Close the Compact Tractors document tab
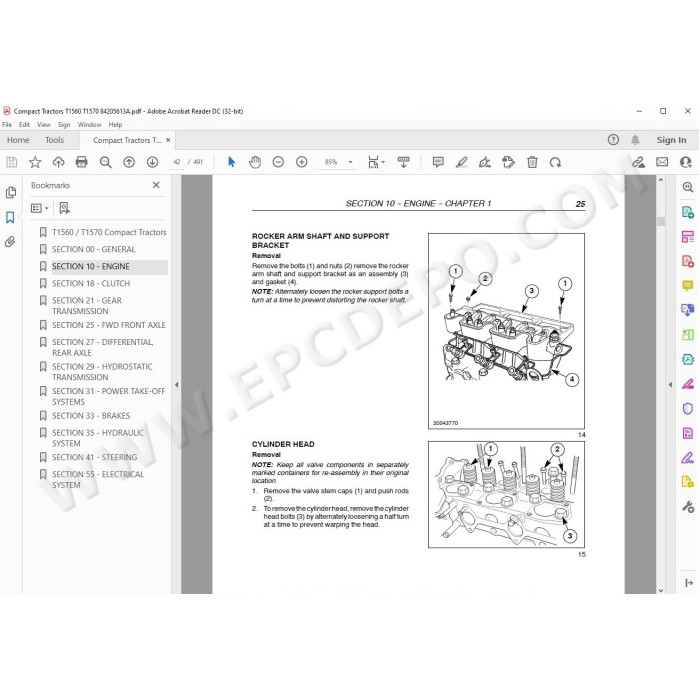Viewport: 700px width, 700px height. [x=168, y=140]
